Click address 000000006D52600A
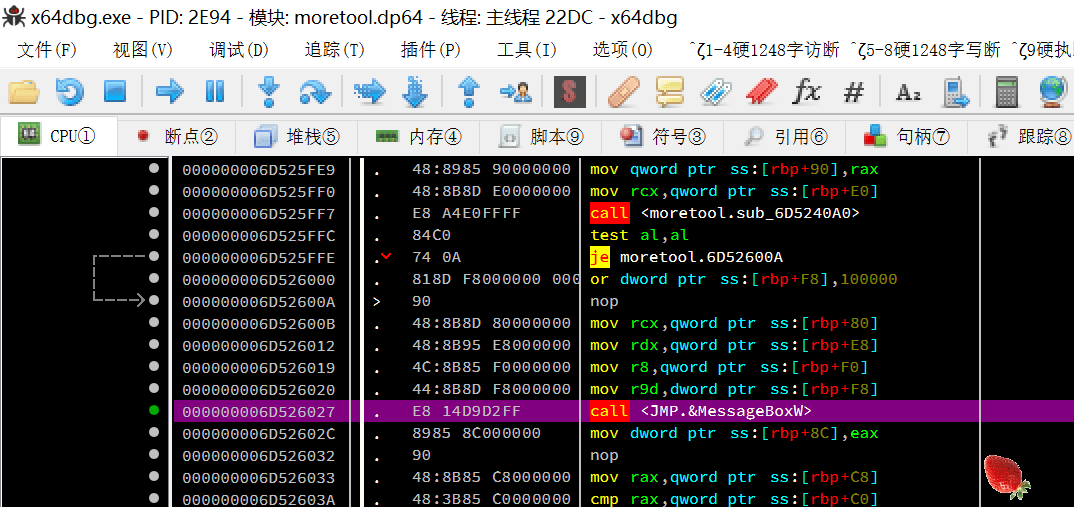The image size is (1074, 507). click(258, 301)
